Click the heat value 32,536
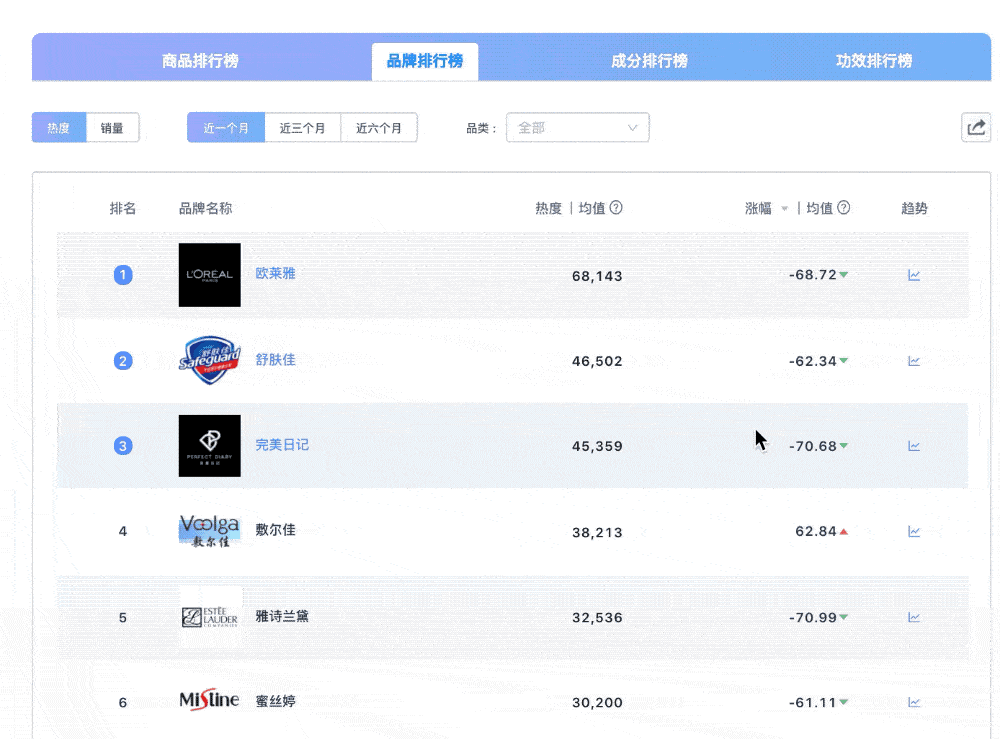1000x739 pixels. click(597, 617)
